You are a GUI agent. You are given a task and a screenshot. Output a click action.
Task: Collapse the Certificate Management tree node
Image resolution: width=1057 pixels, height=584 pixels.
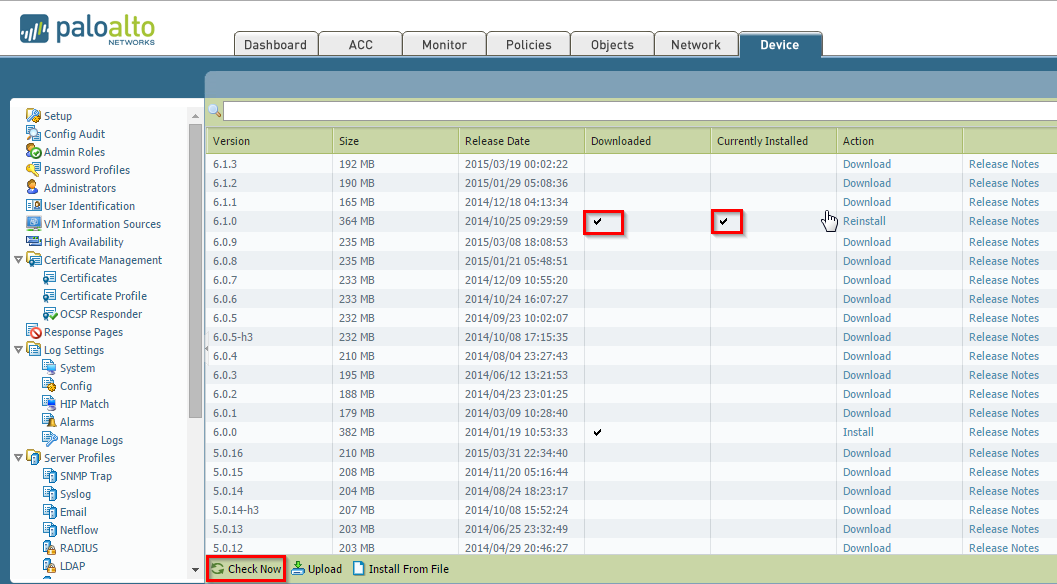pos(19,260)
